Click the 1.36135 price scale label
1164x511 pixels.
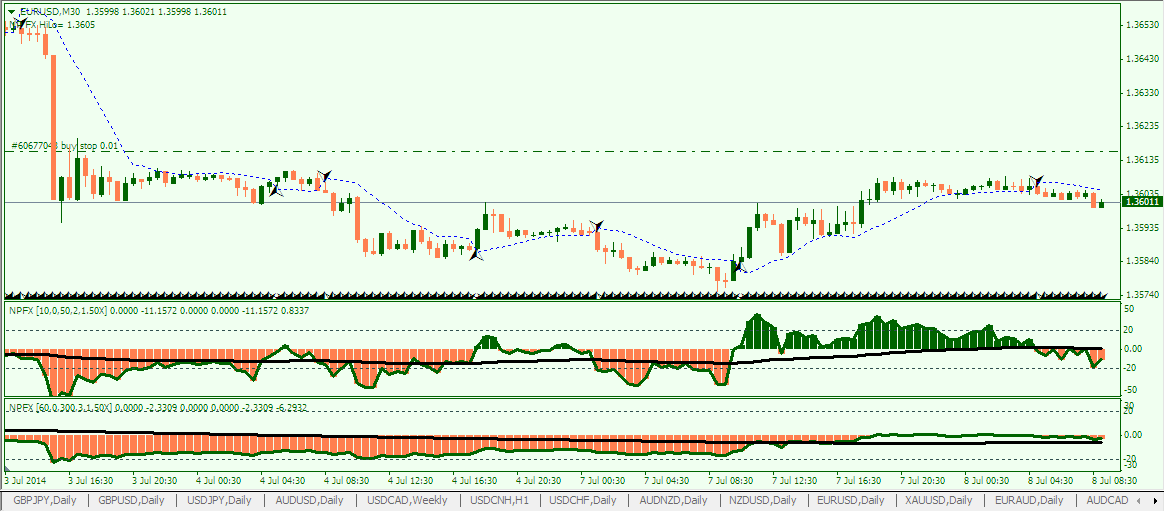[x=1140, y=160]
